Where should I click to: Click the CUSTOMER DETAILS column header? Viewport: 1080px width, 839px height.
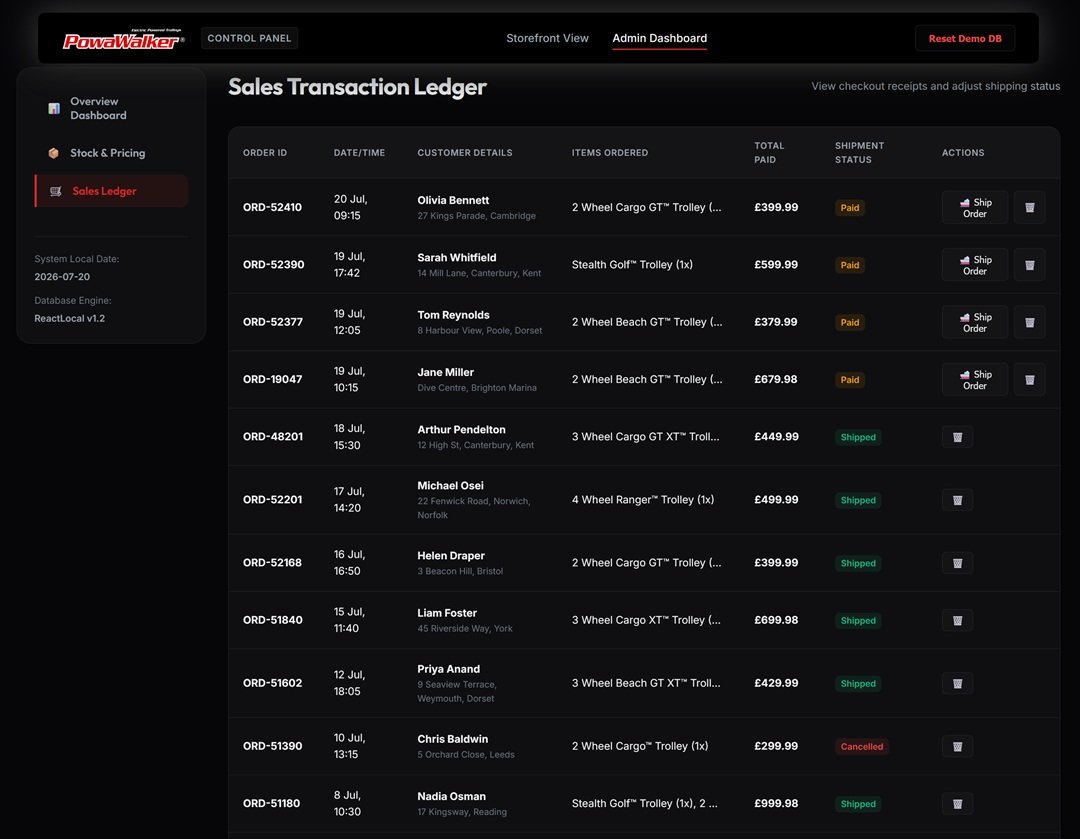point(464,152)
